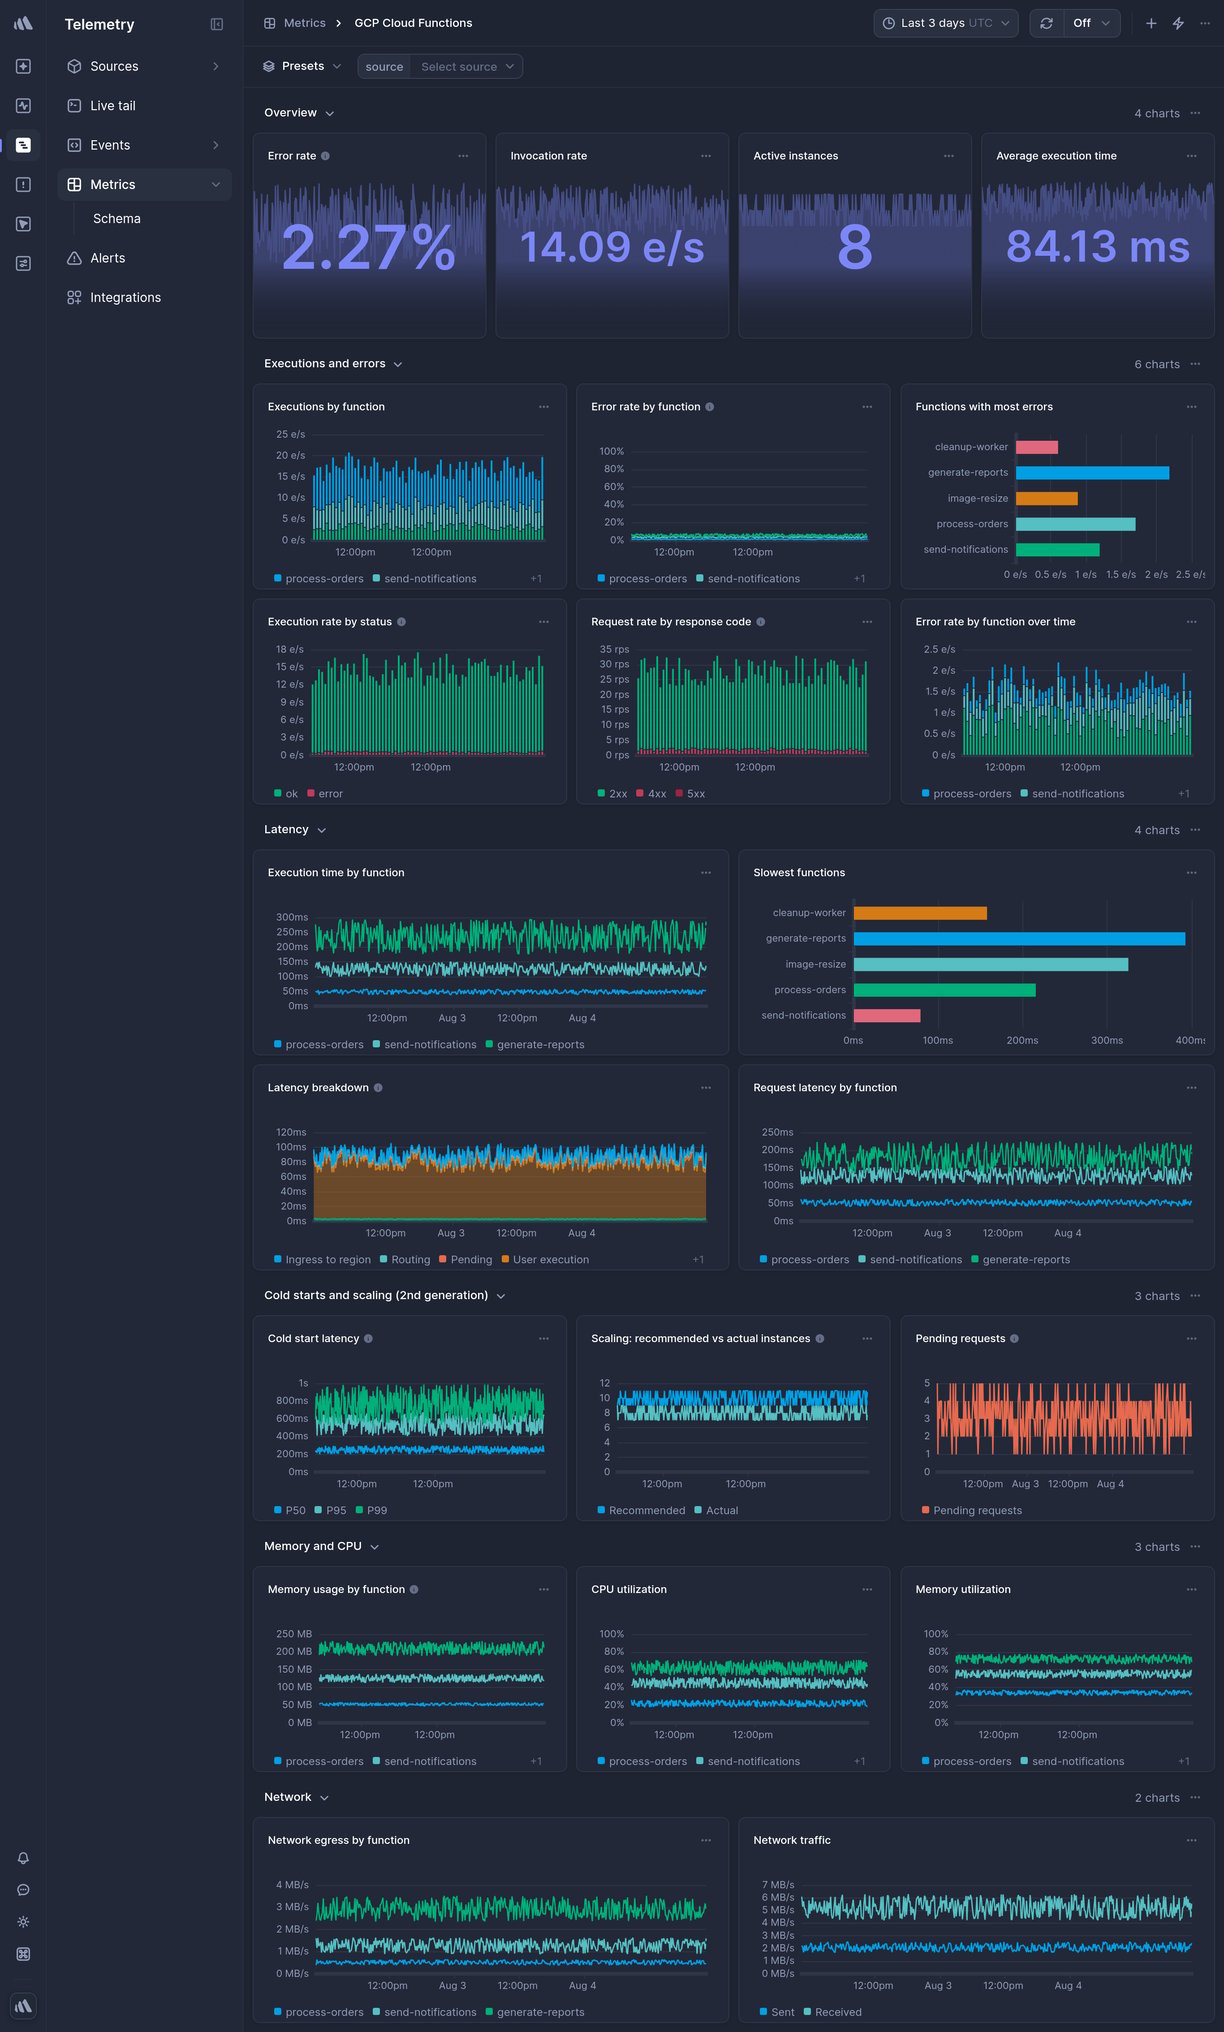
Task: Collapse the Cold starts and scaling section
Action: click(x=385, y=1296)
